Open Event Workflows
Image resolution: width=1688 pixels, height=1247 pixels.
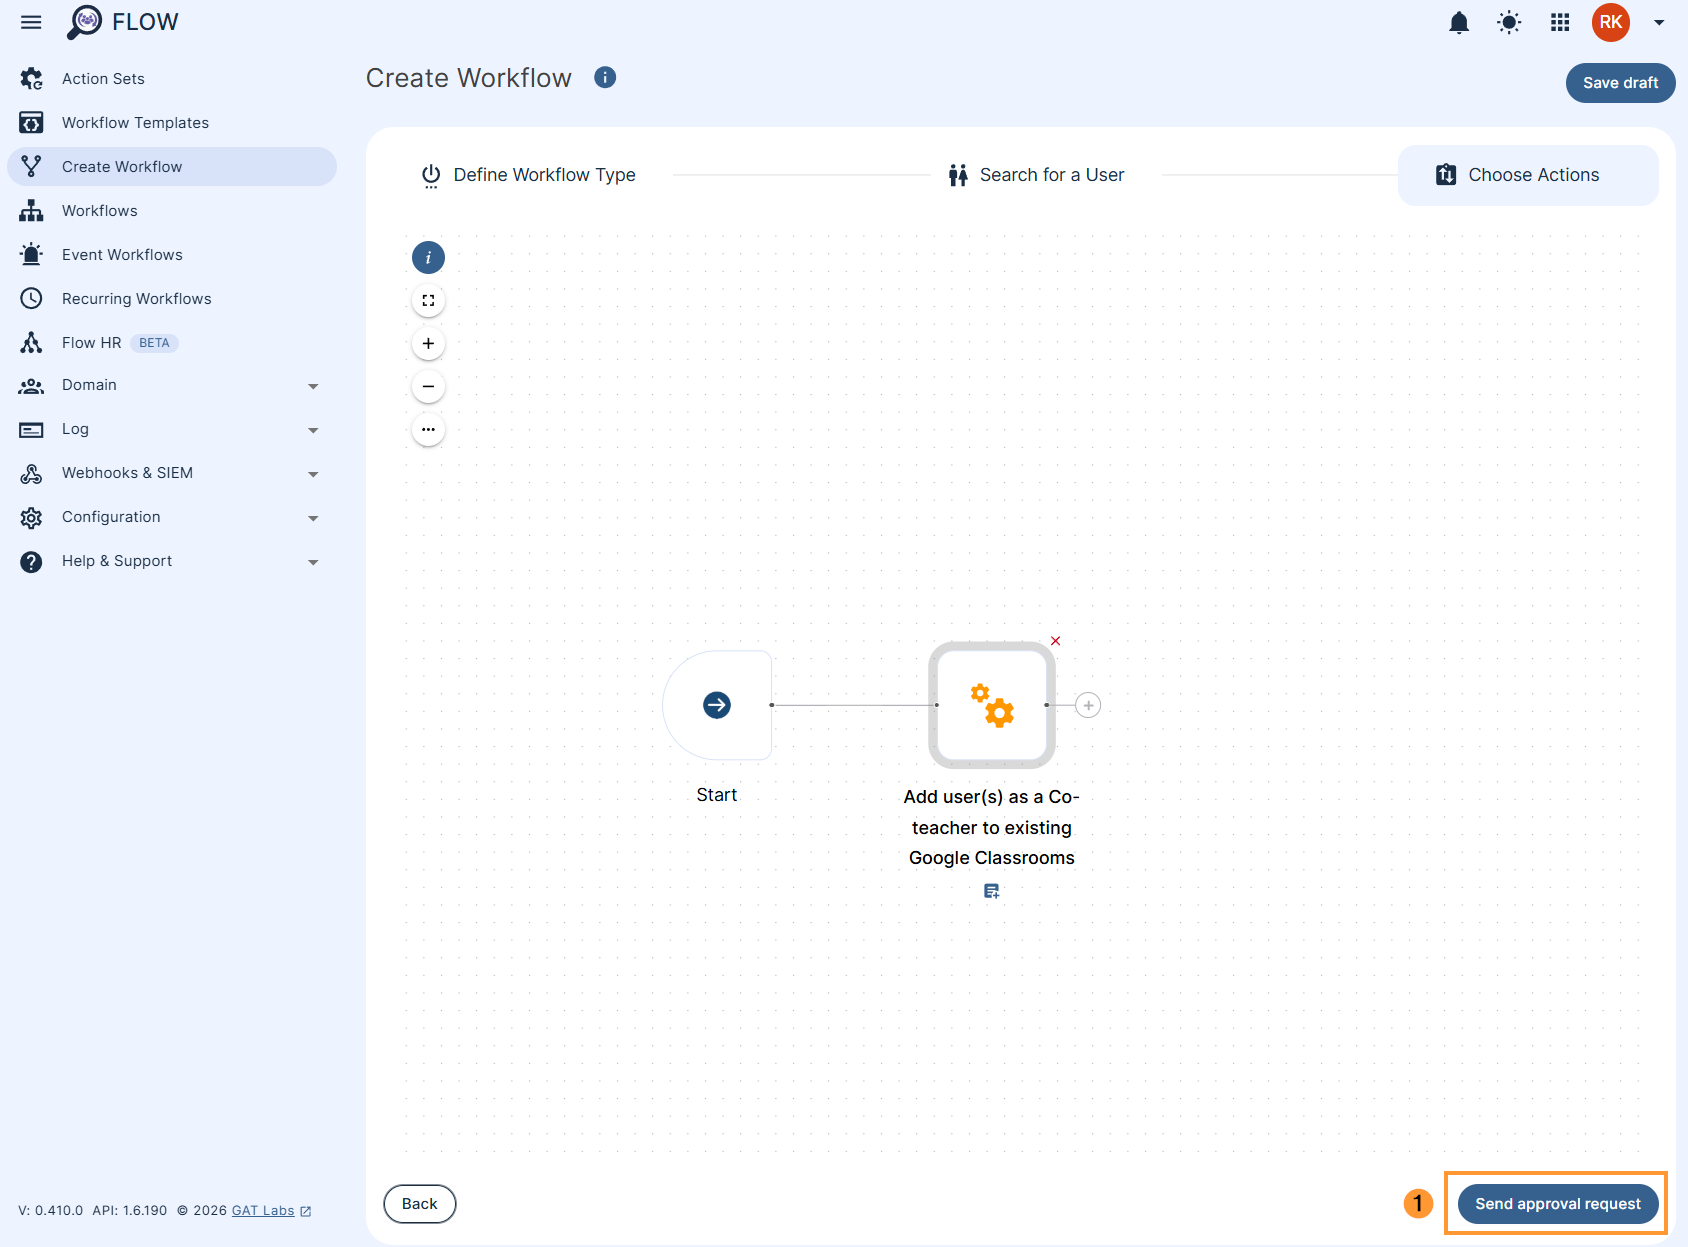122,254
